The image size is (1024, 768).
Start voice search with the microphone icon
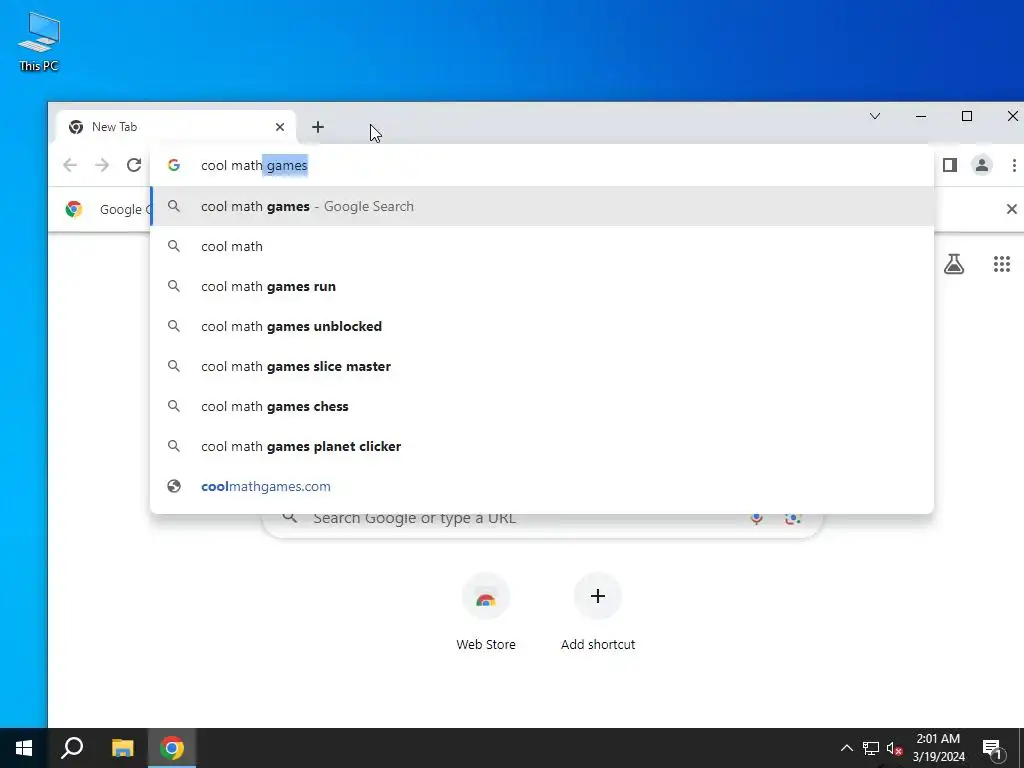coord(756,519)
